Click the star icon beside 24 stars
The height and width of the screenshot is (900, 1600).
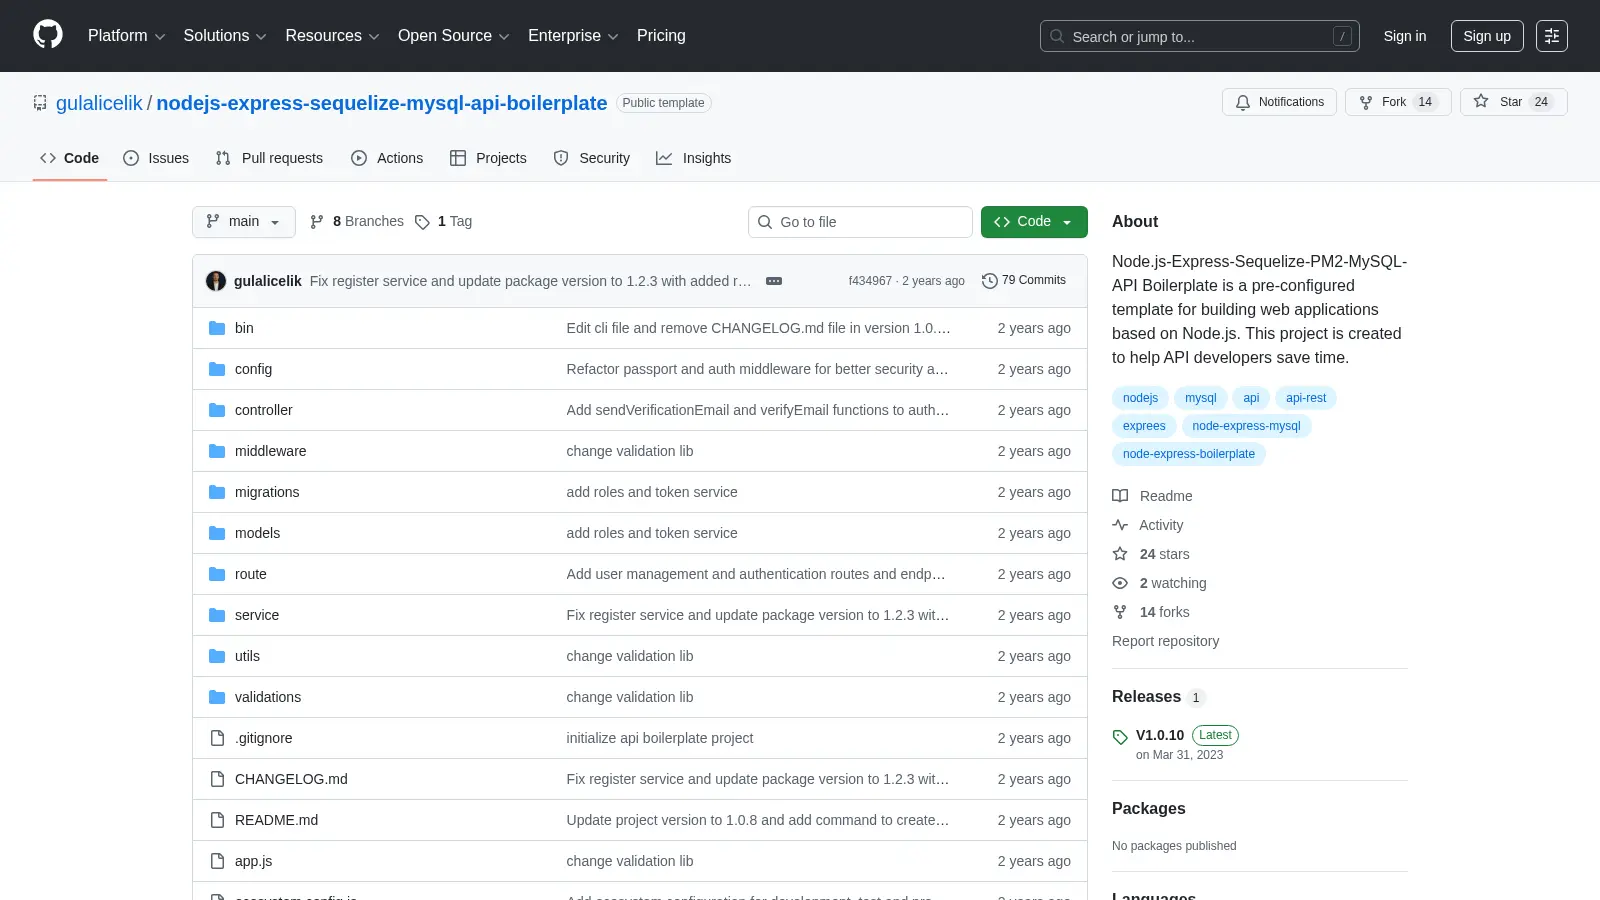tap(1120, 554)
